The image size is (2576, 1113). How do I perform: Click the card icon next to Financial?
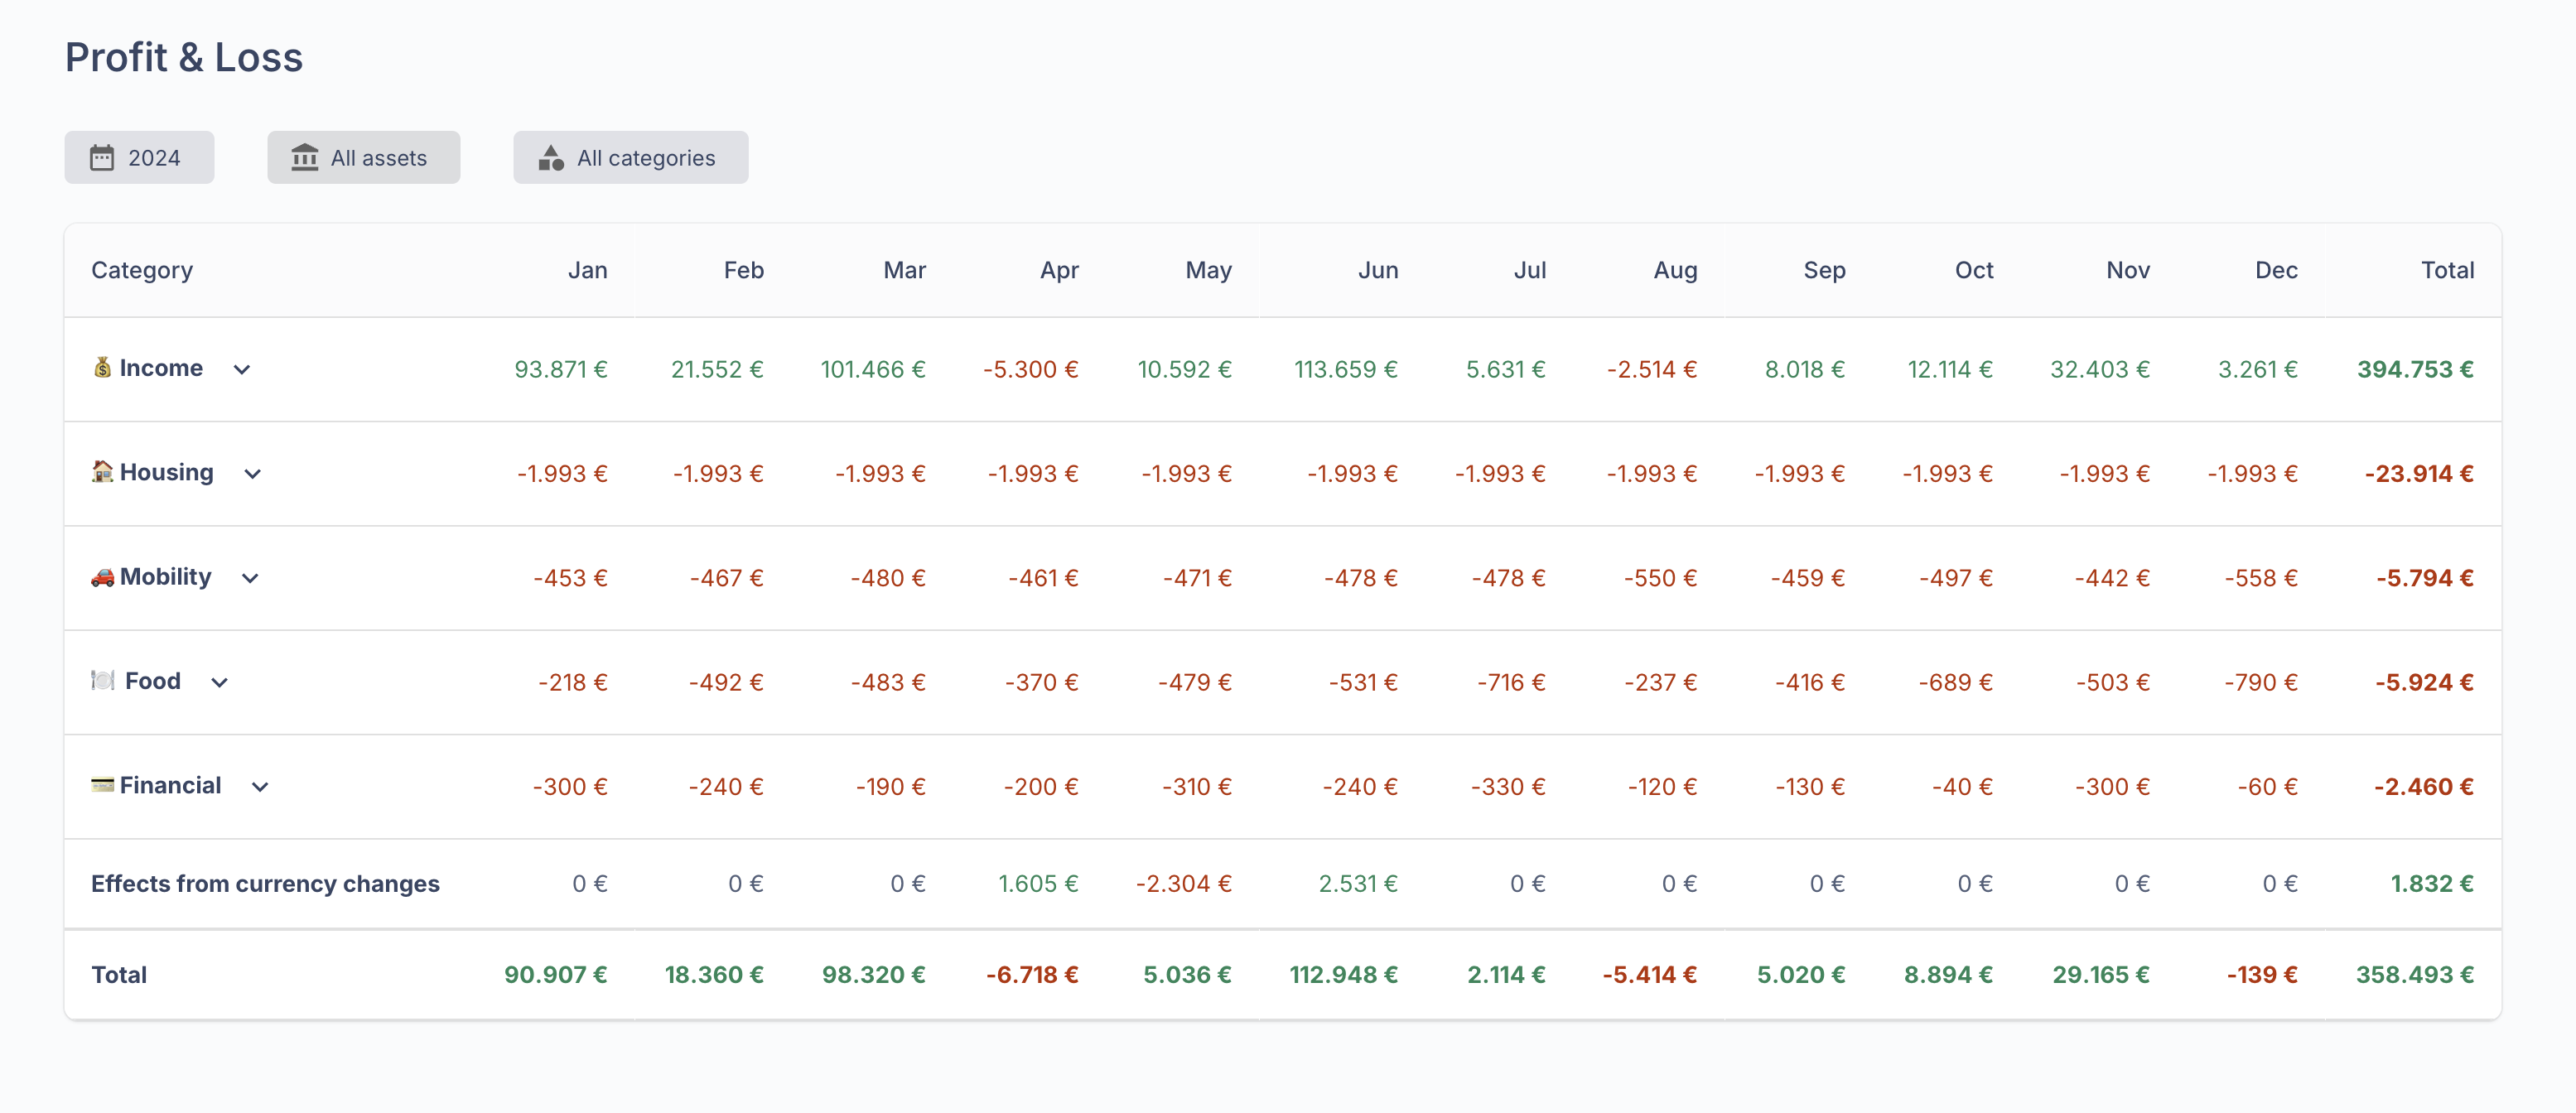101,786
